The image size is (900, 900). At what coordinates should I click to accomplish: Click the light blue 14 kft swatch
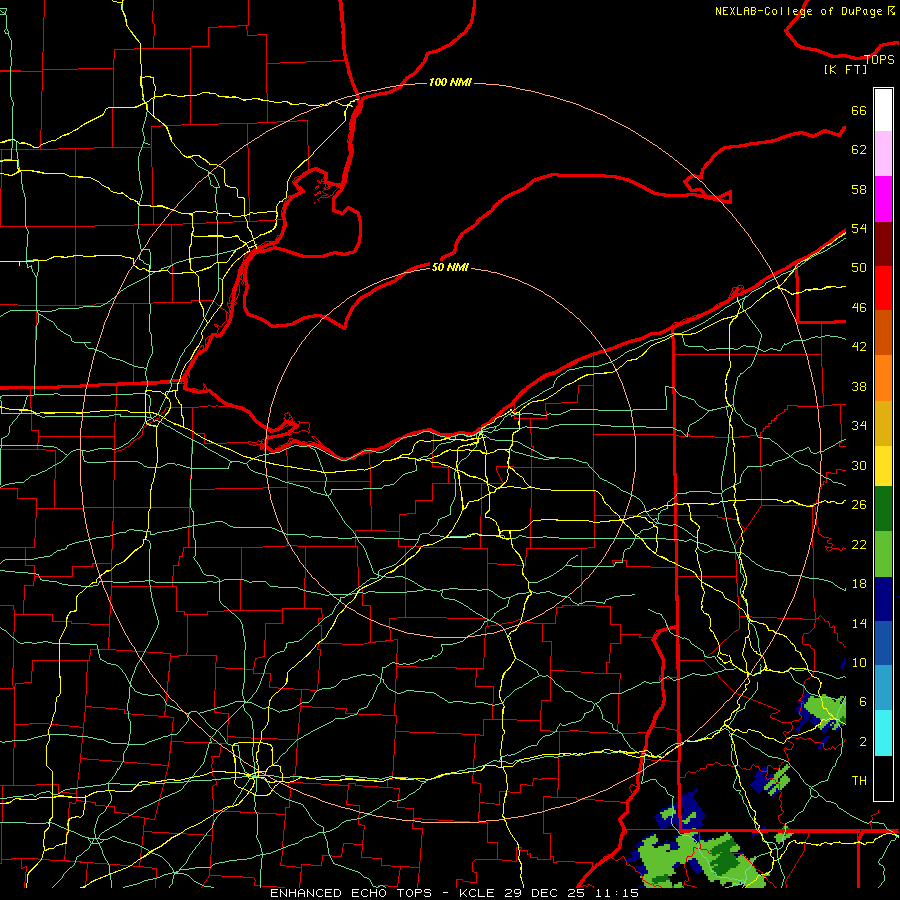click(883, 688)
